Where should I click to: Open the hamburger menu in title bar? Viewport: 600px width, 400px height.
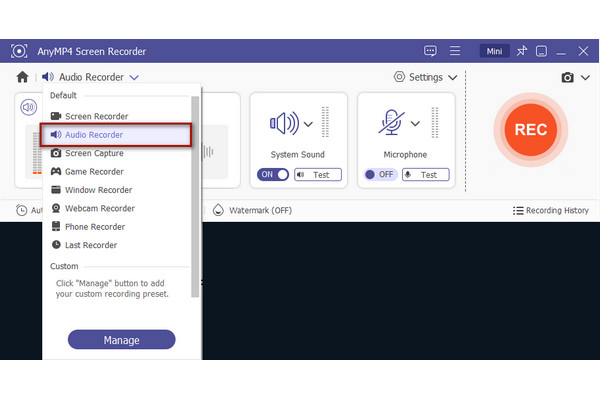pos(455,51)
